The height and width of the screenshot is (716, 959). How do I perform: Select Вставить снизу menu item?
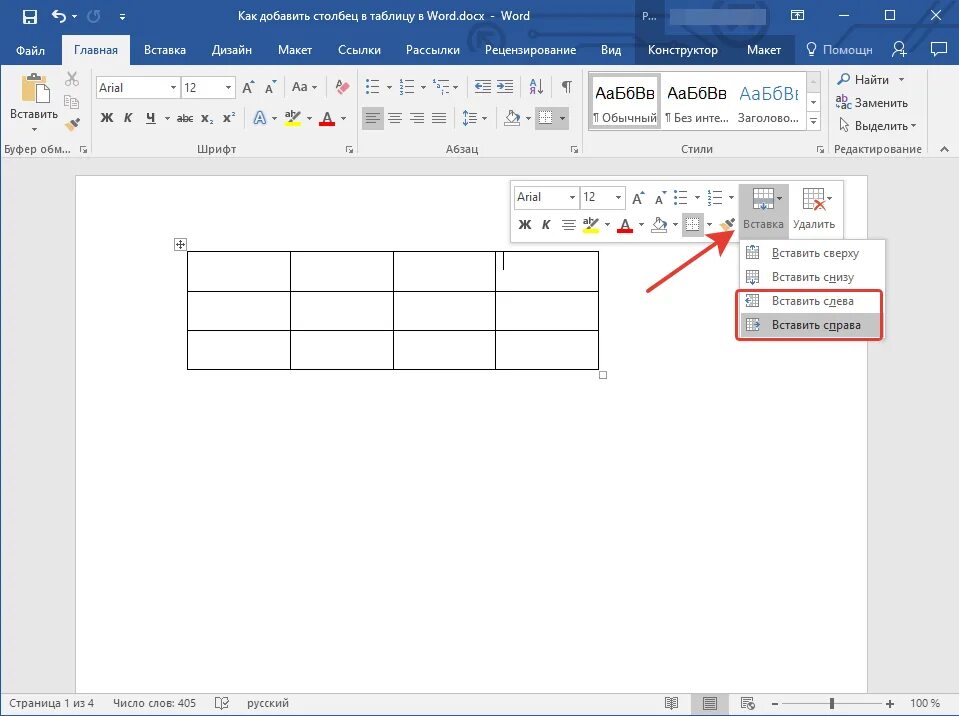[813, 277]
